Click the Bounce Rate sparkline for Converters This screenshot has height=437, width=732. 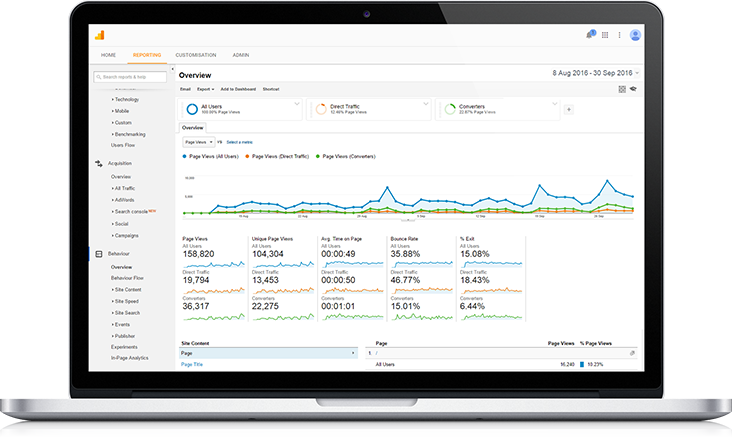tap(422, 317)
